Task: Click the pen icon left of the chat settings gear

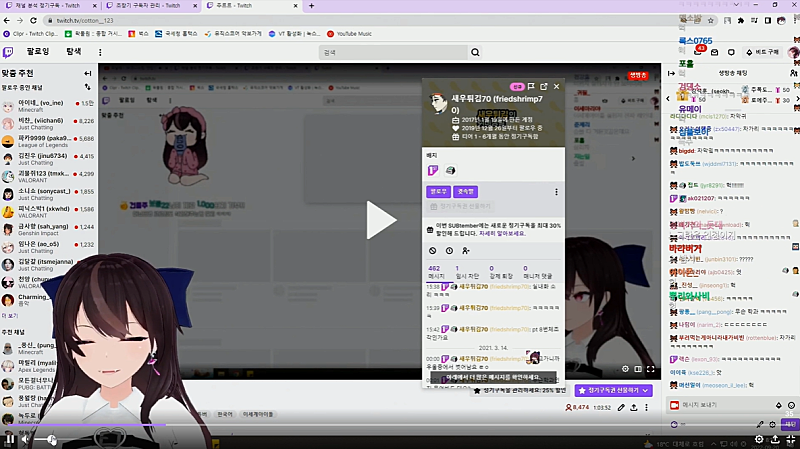Action: point(760,425)
